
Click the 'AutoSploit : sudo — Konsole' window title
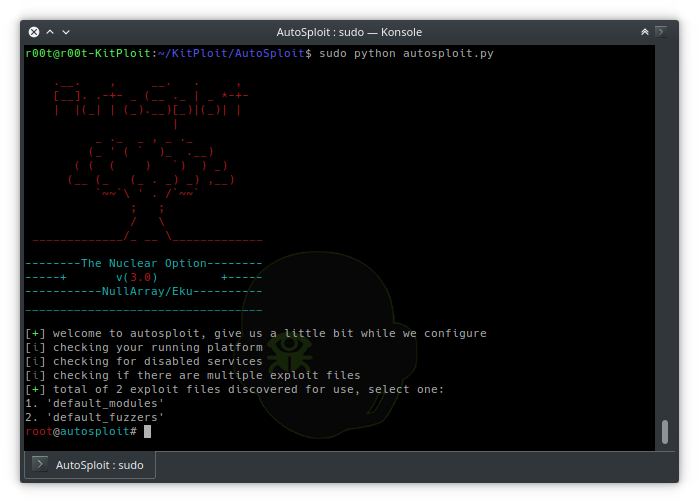click(x=349, y=32)
